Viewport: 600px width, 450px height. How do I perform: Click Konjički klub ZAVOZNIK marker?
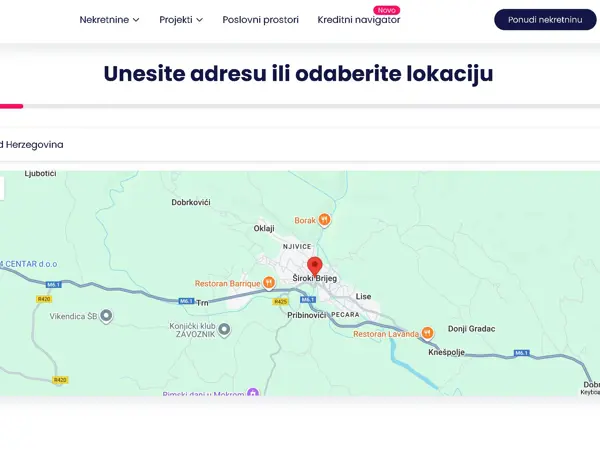pyautogui.click(x=224, y=330)
